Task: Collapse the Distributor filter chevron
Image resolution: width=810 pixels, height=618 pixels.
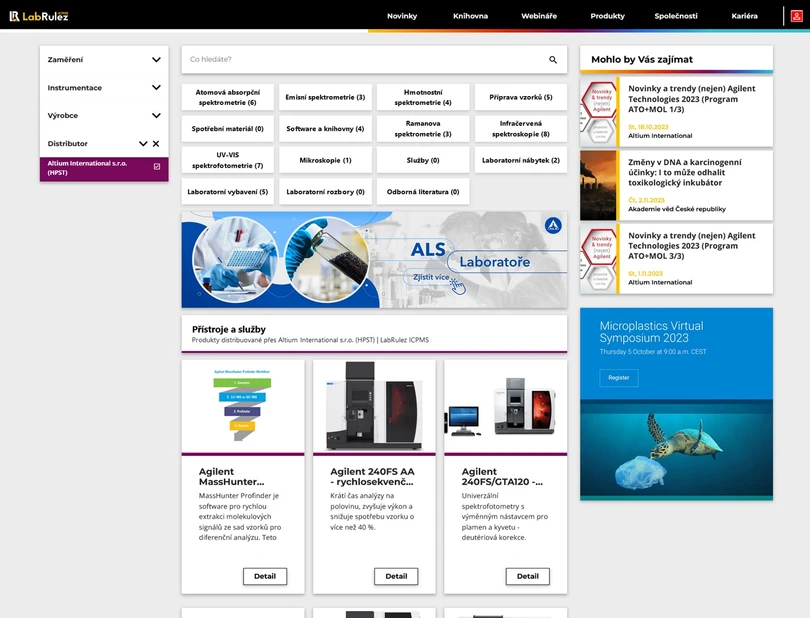Action: pyautogui.click(x=143, y=144)
